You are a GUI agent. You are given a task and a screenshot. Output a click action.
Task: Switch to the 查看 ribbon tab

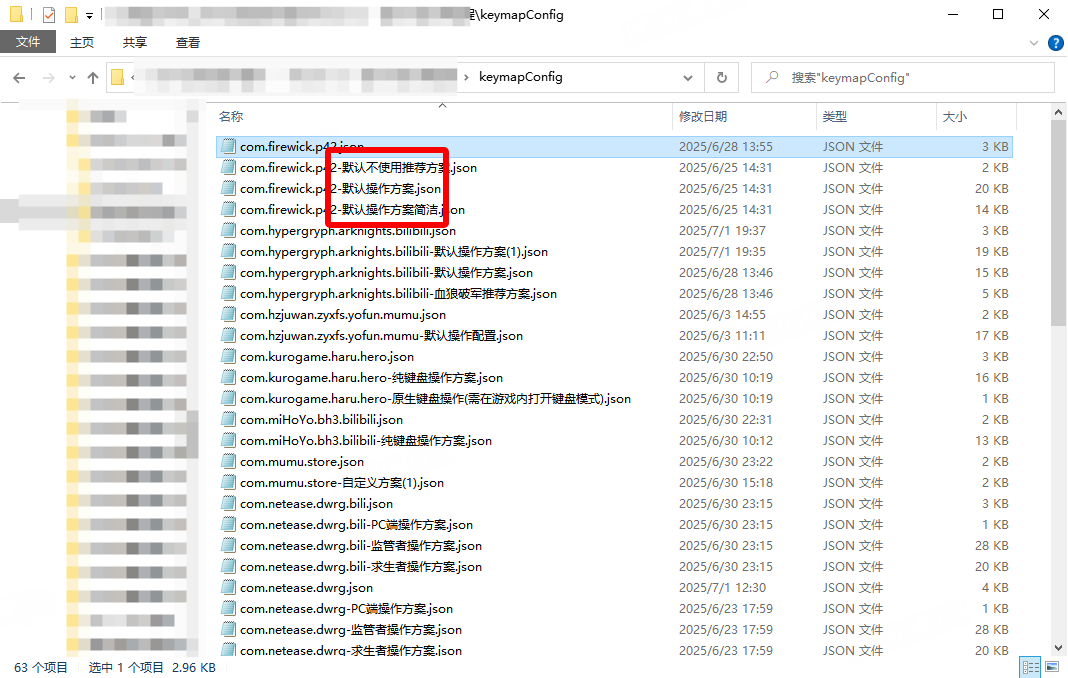coord(187,42)
